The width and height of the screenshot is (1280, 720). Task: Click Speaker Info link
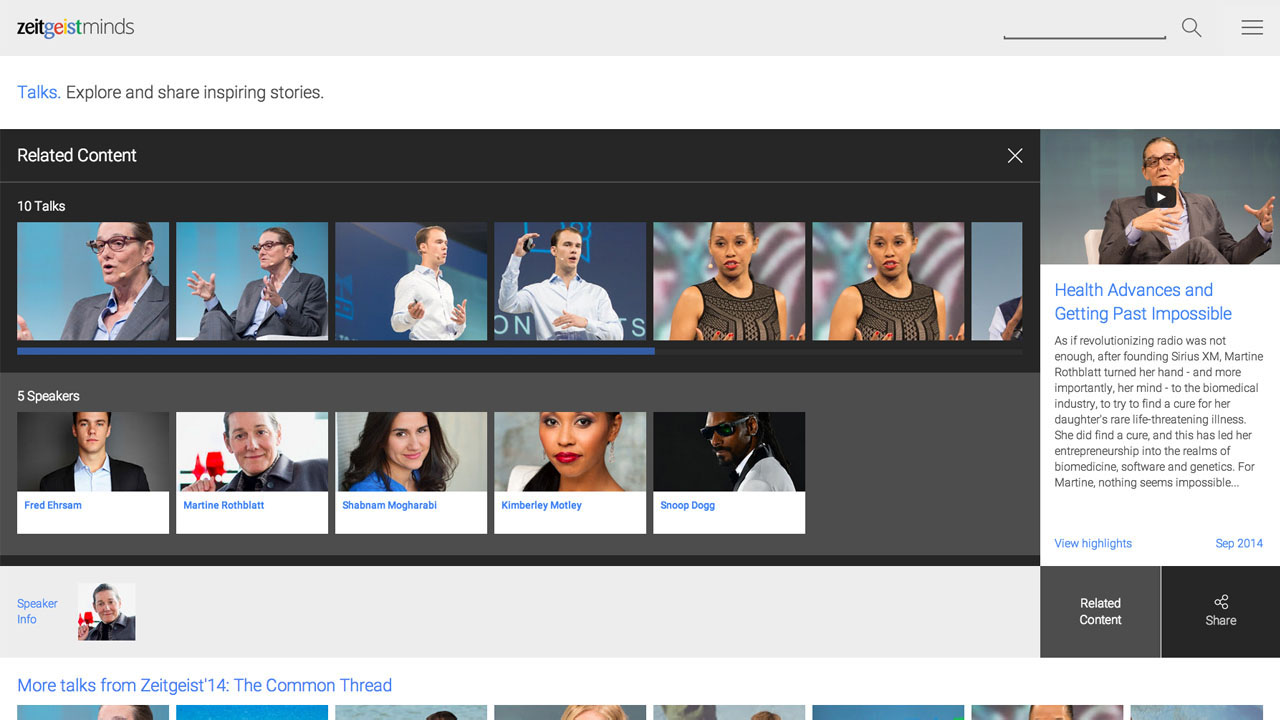tap(37, 611)
